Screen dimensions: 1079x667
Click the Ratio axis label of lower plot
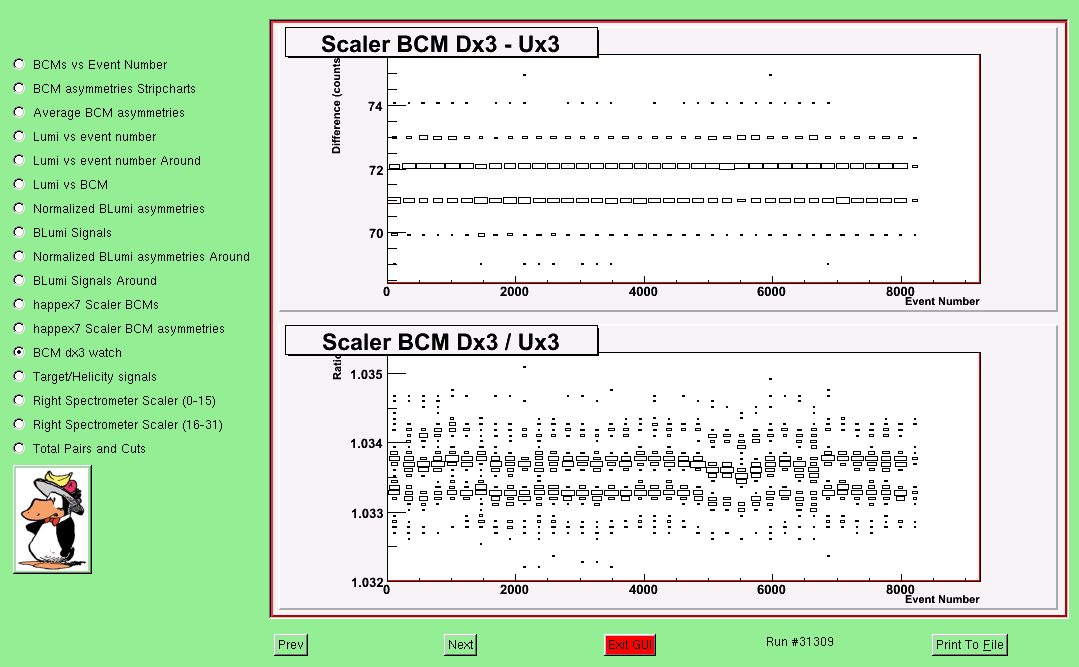point(336,368)
